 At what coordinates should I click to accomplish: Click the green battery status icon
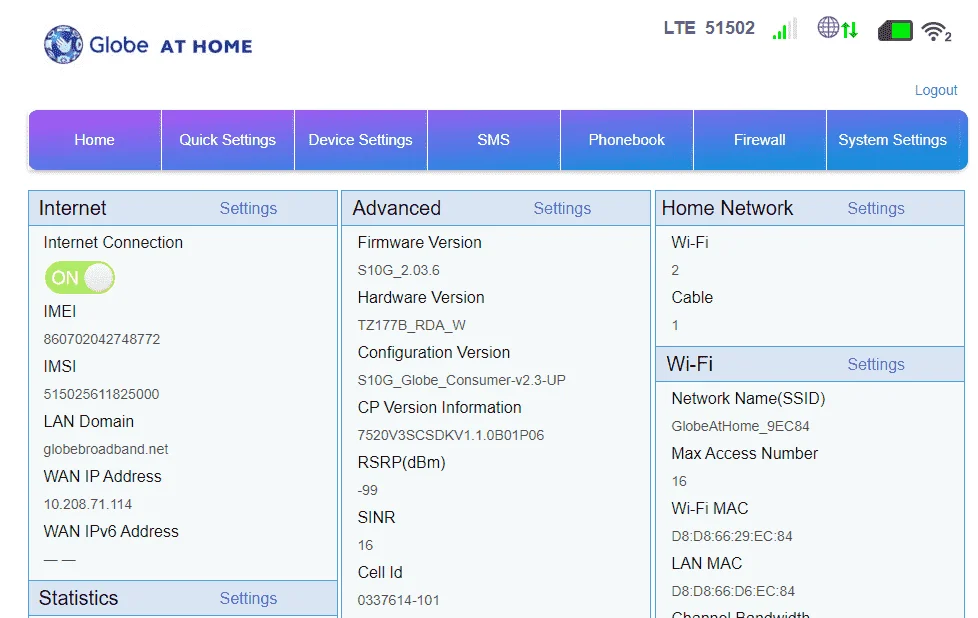click(895, 30)
